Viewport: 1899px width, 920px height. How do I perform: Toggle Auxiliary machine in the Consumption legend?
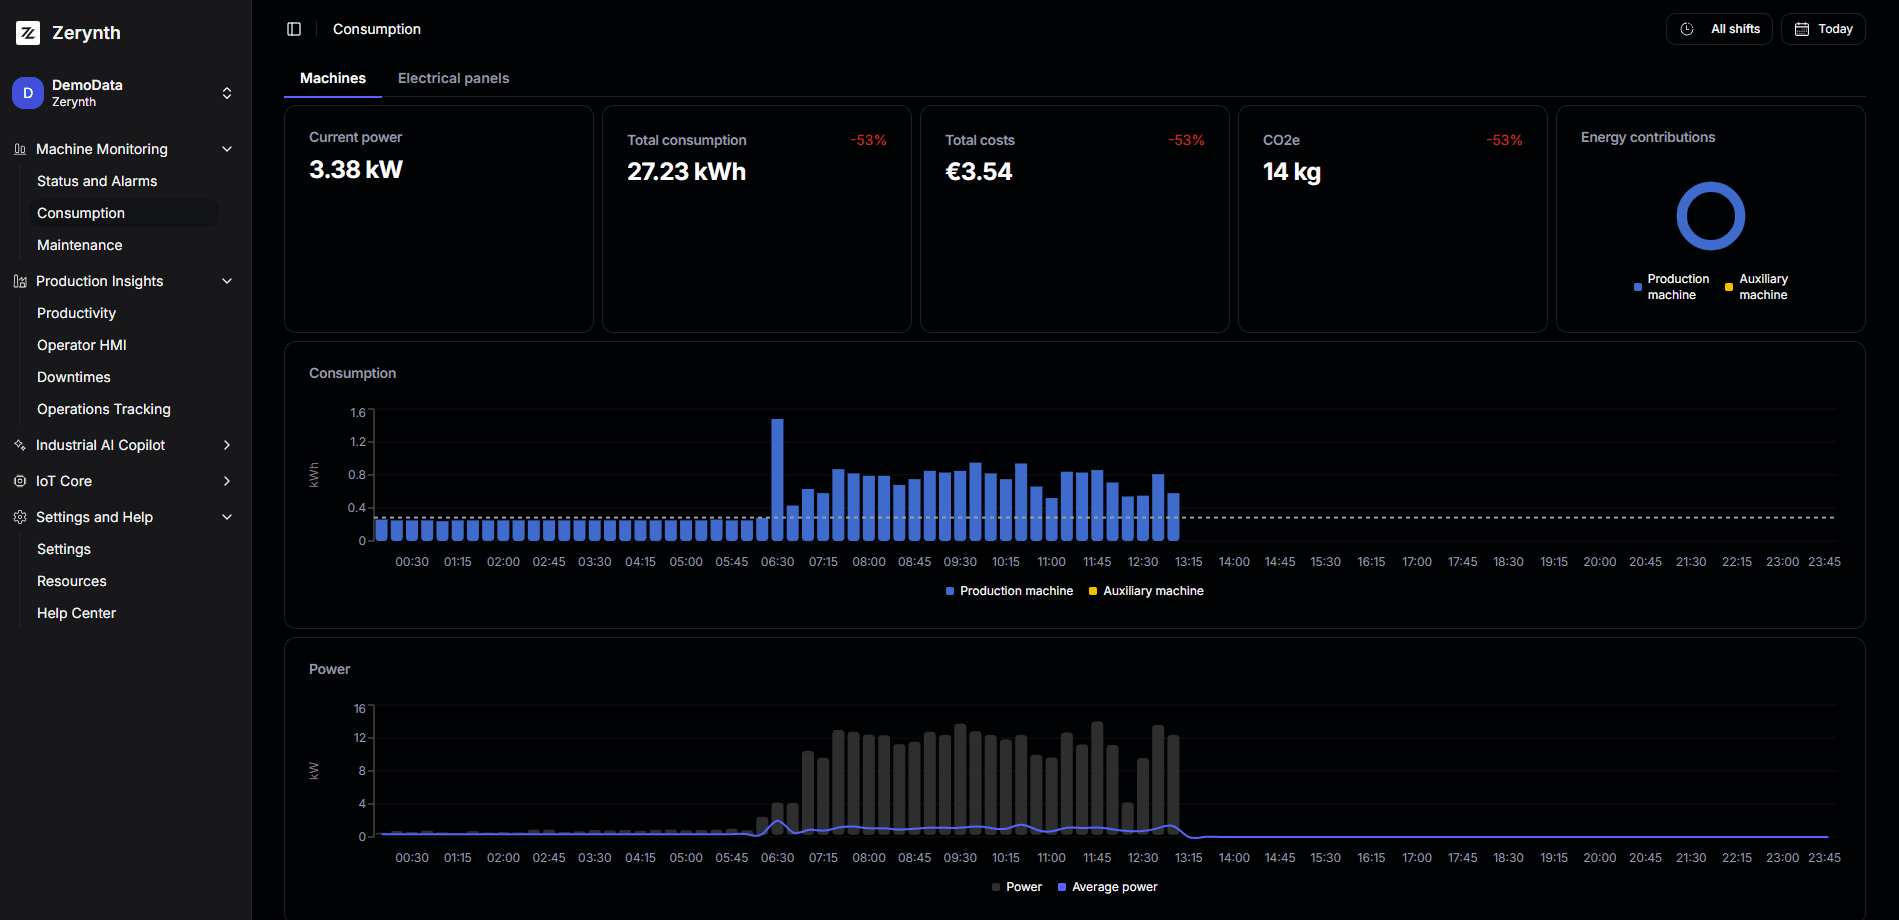coord(1146,590)
